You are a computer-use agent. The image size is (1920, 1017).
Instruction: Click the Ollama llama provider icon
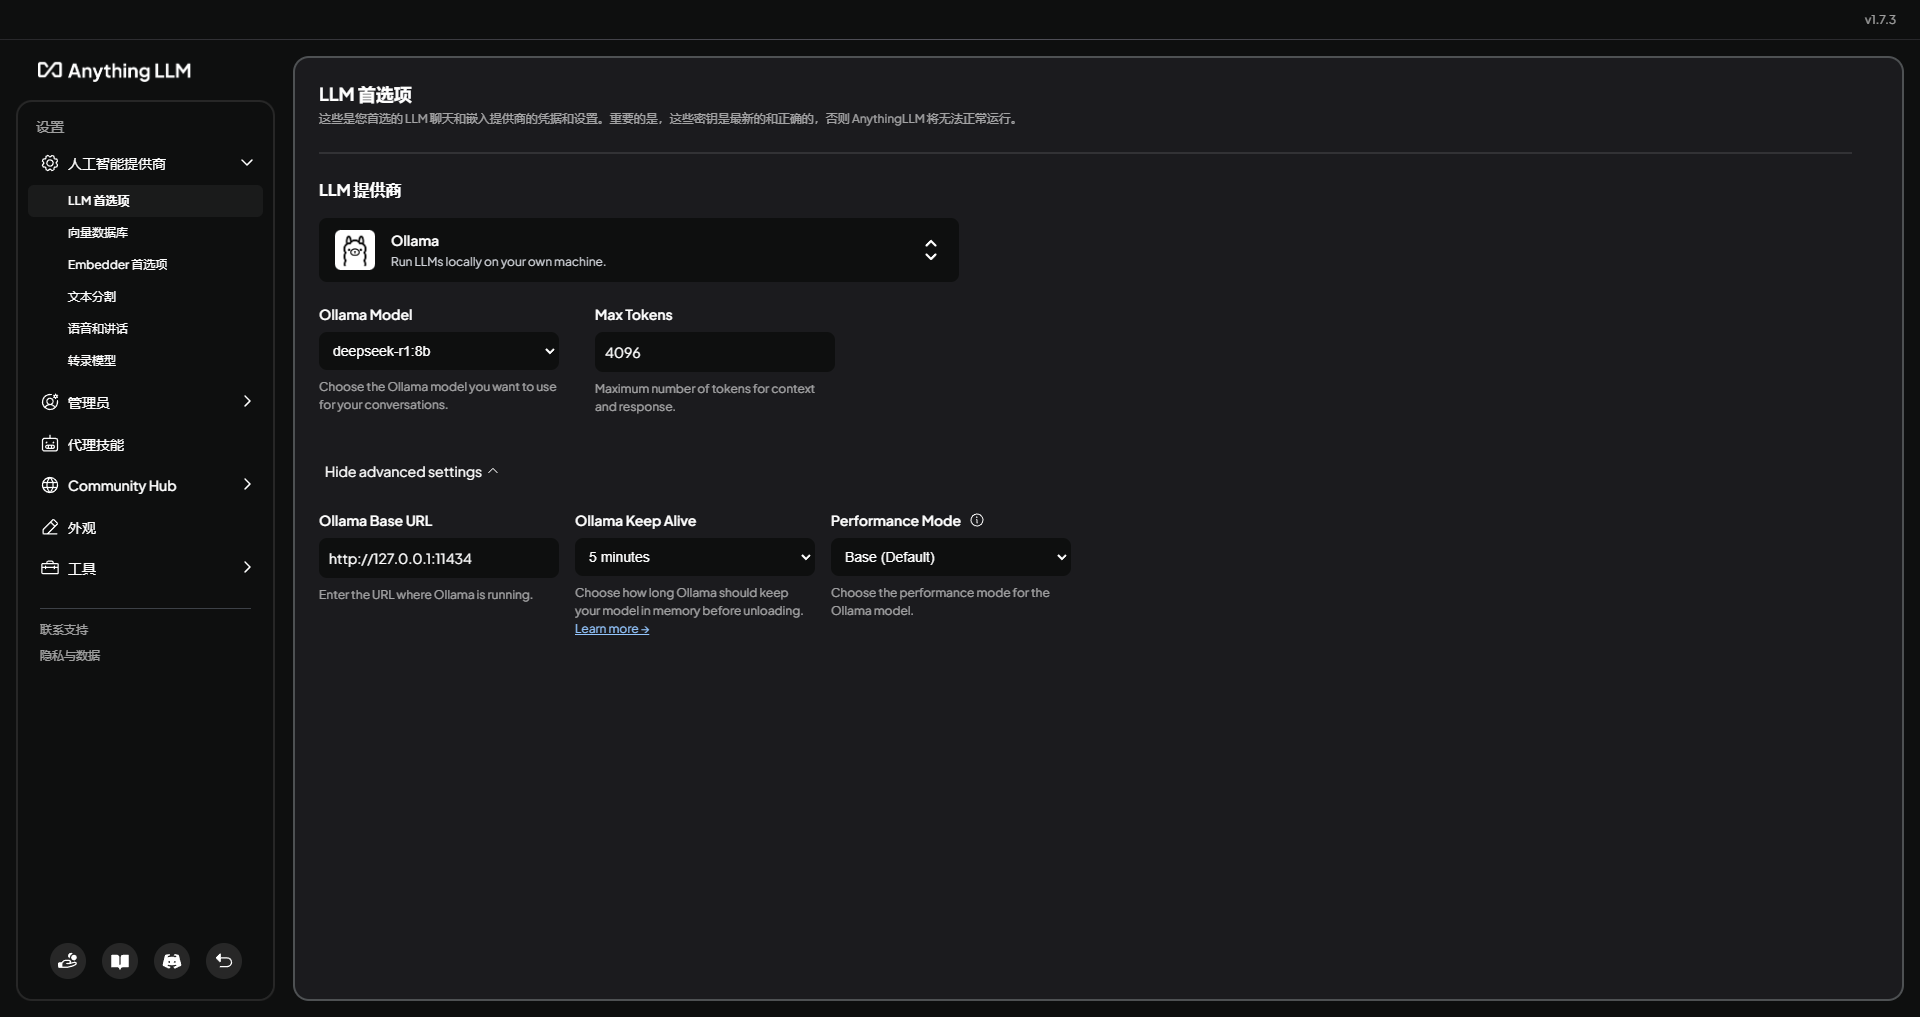click(355, 250)
